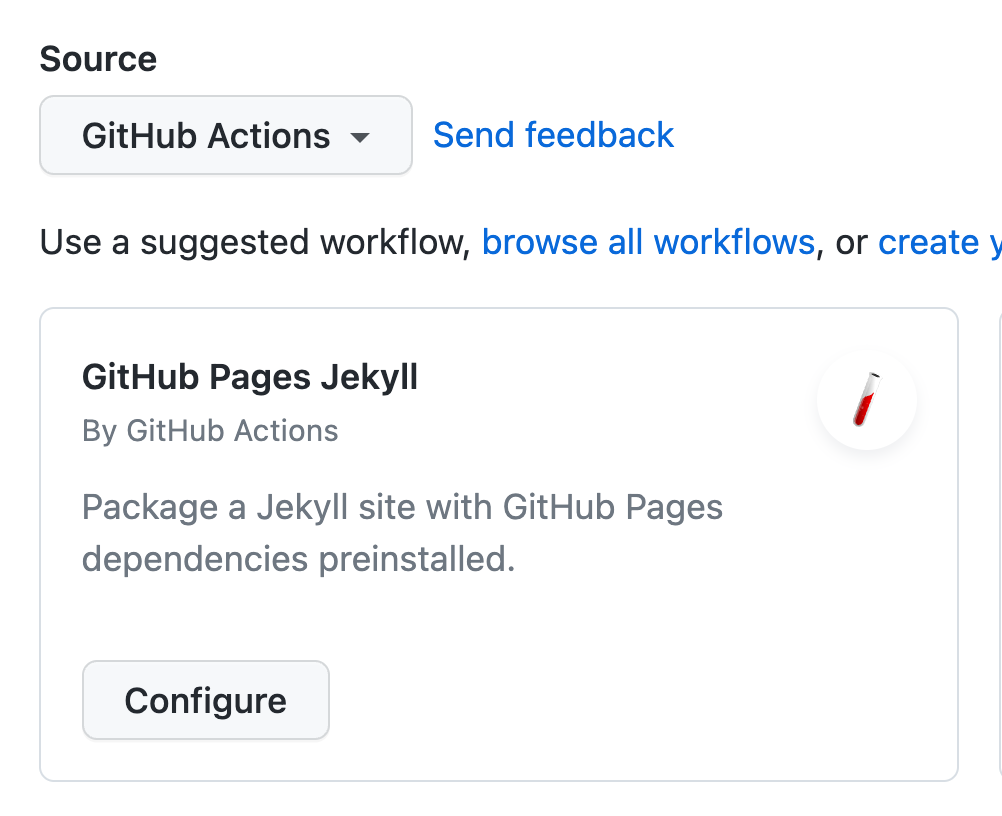The height and width of the screenshot is (816, 1002).
Task: Click the GitHub Pages Jekyll card title
Action: click(x=250, y=377)
